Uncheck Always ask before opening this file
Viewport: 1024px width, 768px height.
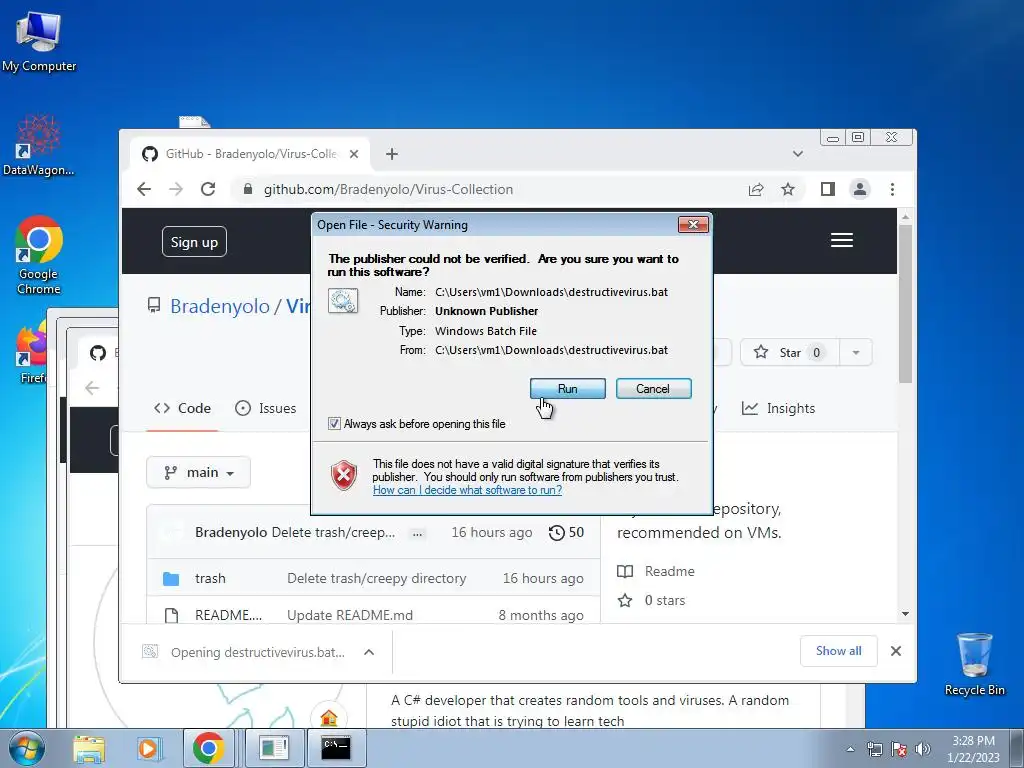[334, 424]
